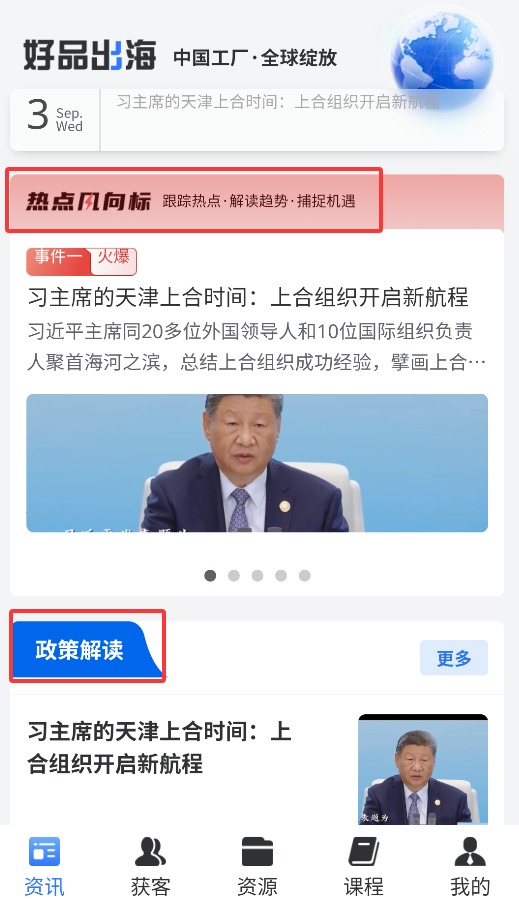Image resolution: width=519 pixels, height=902 pixels.
Task: Tap the 获客 people icon
Action: (150, 851)
